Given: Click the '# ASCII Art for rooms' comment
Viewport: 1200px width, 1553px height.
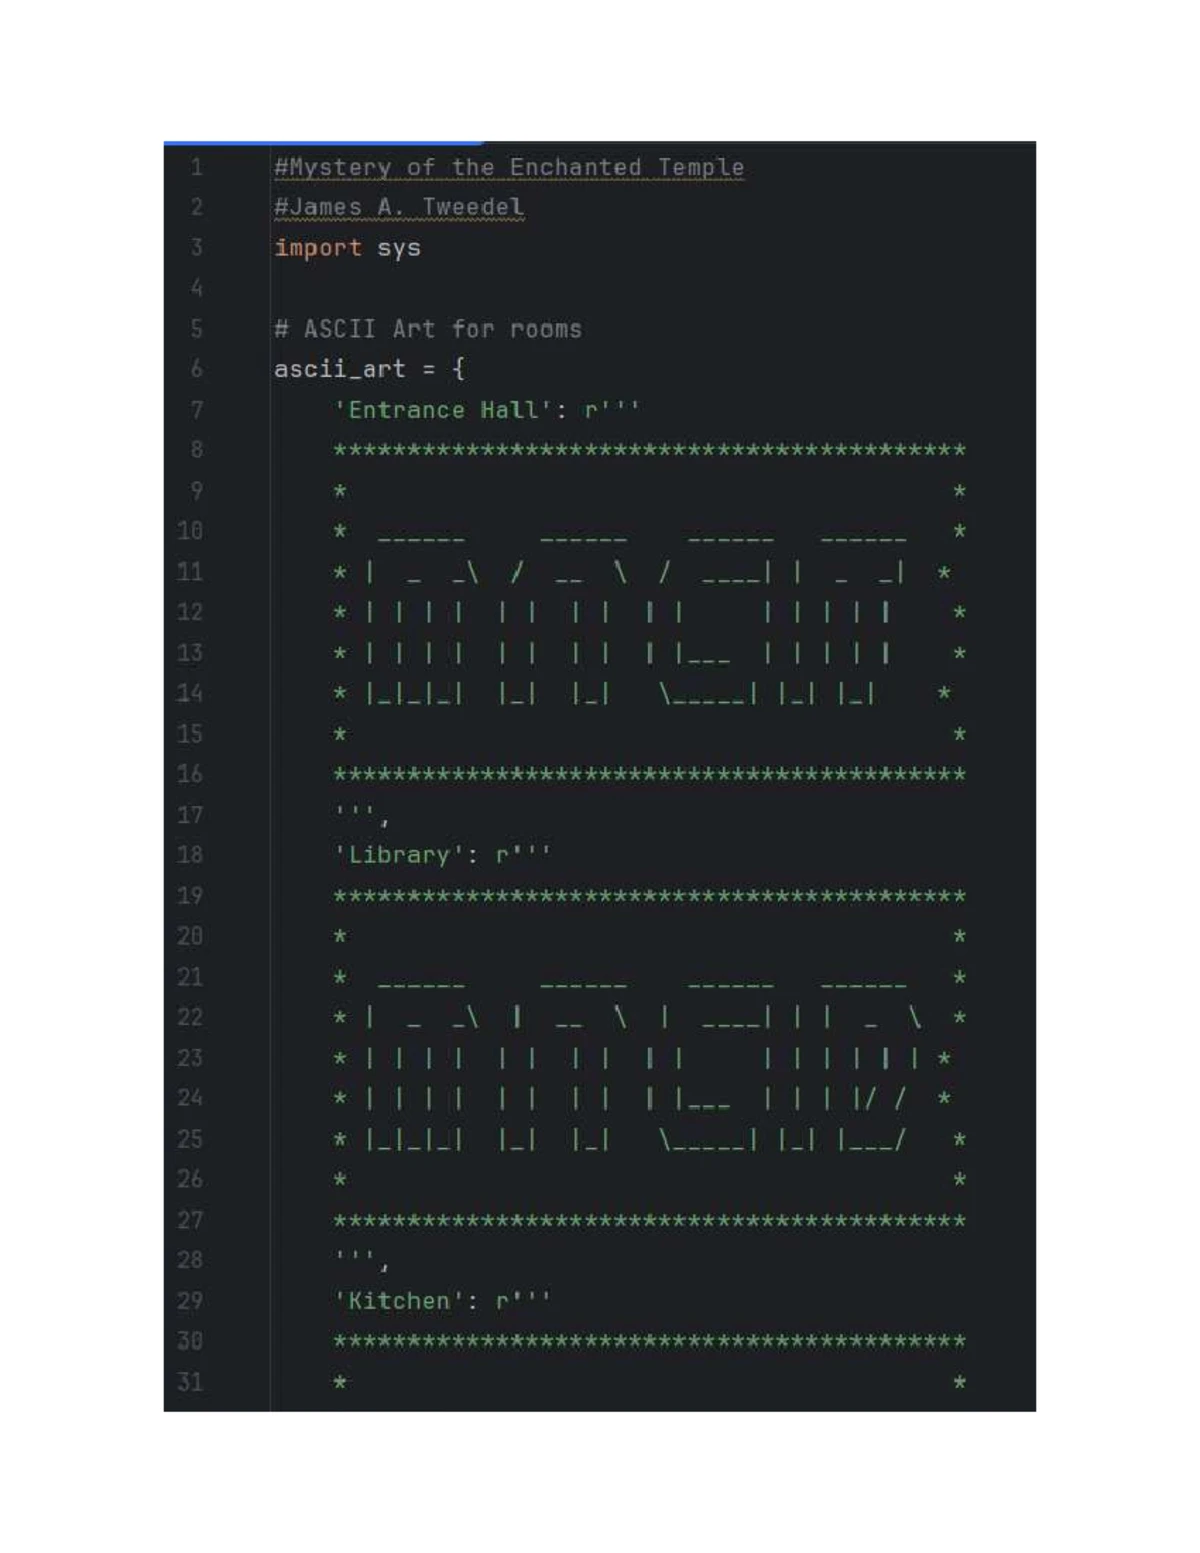Looking at the screenshot, I should pos(428,329).
